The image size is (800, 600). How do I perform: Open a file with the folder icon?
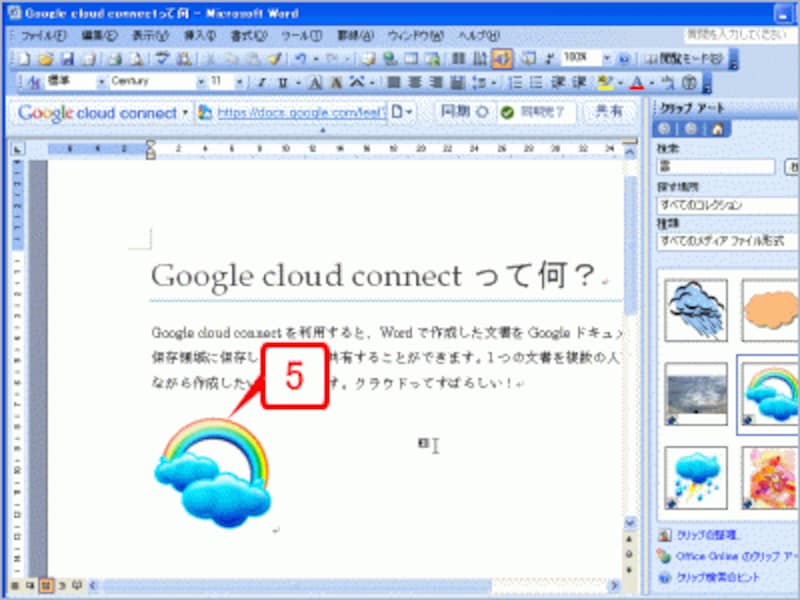click(x=45, y=59)
